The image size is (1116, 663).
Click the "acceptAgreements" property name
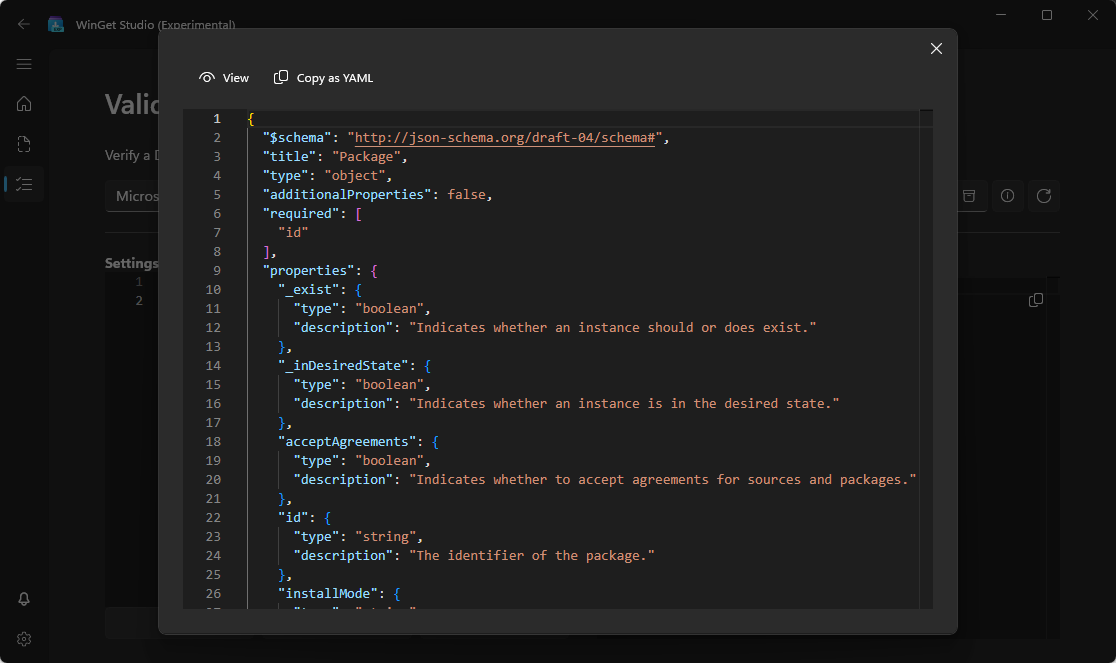(347, 442)
